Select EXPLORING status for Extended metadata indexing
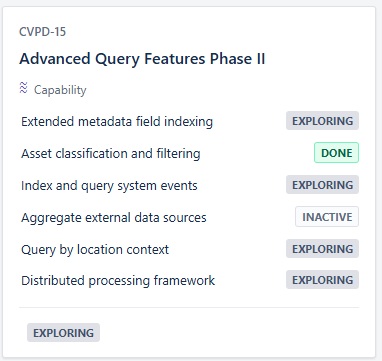Image resolution: width=382 pixels, height=361 pixels. 322,121
